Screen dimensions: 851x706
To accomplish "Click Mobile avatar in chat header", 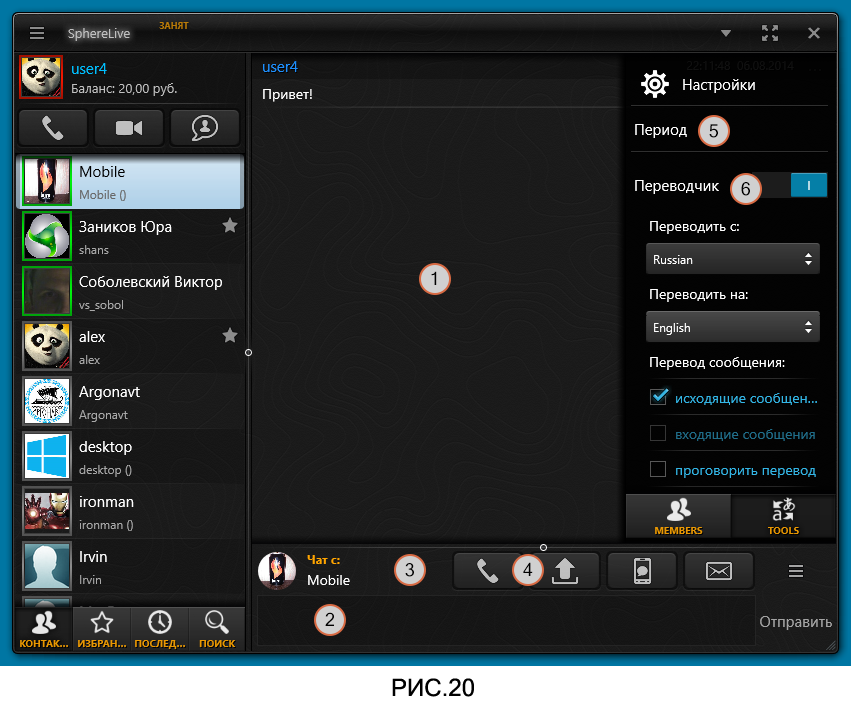I will coord(277,571).
